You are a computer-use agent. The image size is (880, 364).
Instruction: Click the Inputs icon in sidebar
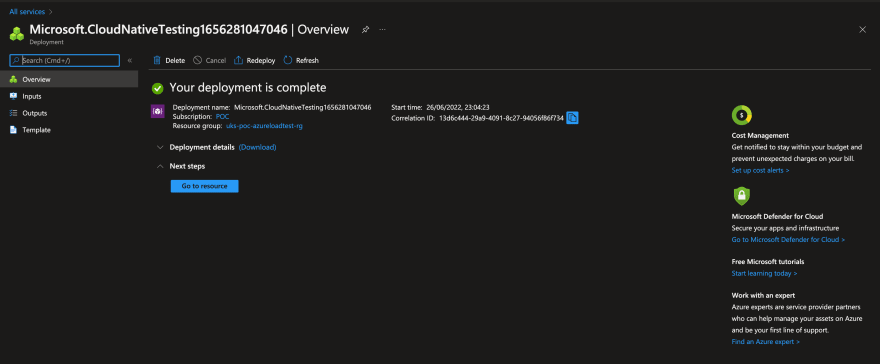13,96
